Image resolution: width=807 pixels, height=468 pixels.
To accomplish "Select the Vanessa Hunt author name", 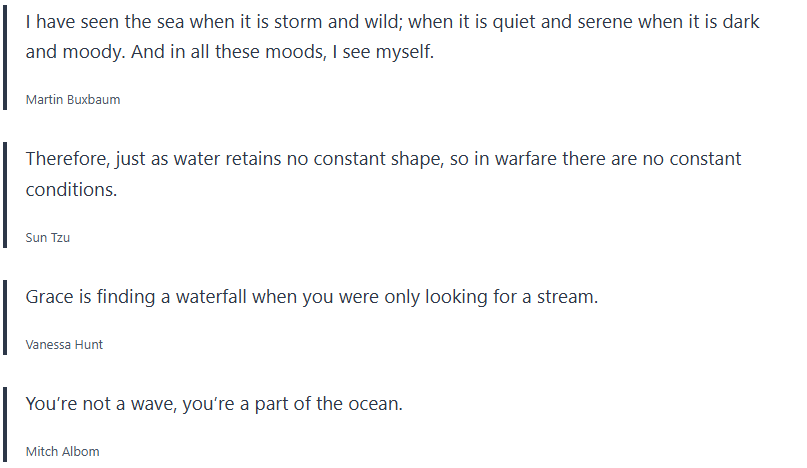I will (64, 345).
